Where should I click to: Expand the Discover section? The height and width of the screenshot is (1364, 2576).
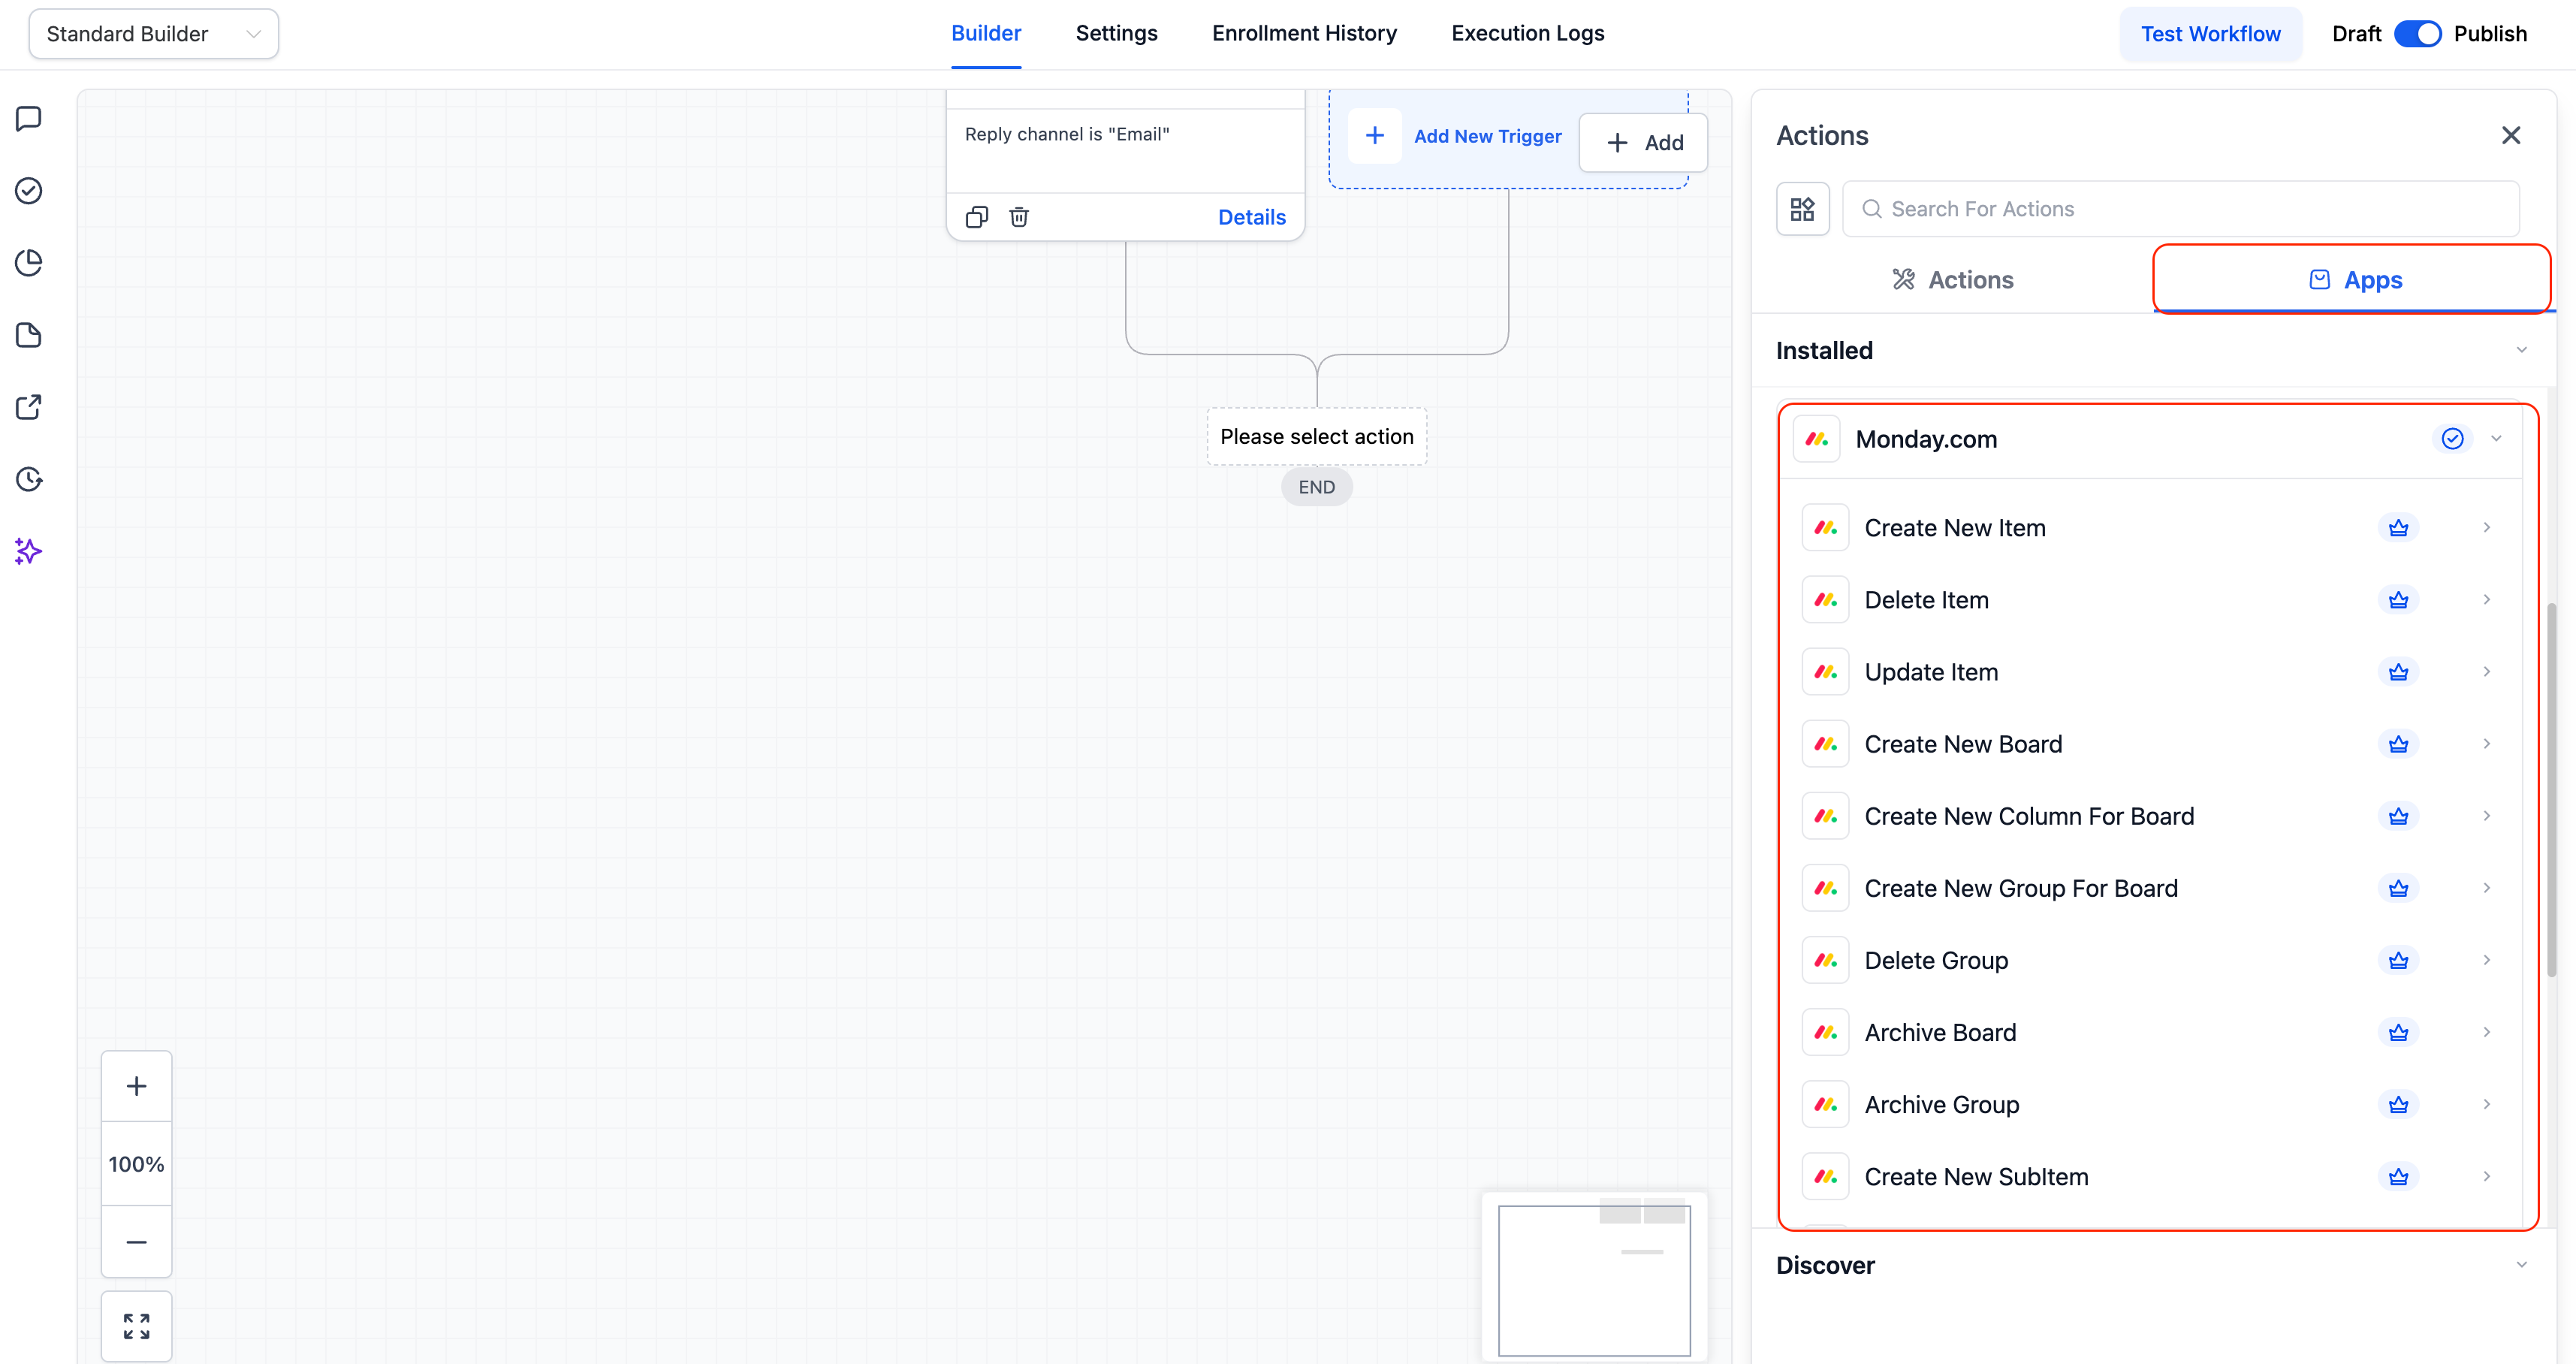(x=2521, y=1265)
